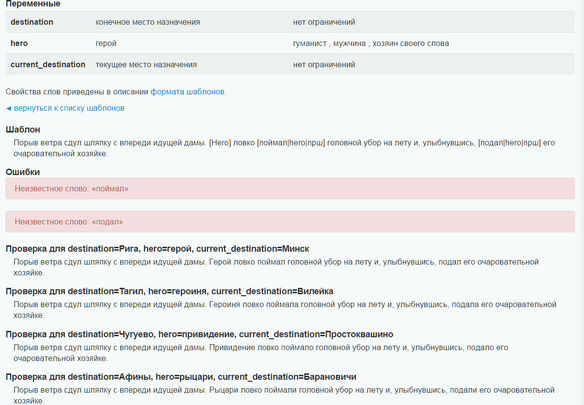Click the back arrow before вернуться
The image size is (584, 405).
(x=9, y=108)
